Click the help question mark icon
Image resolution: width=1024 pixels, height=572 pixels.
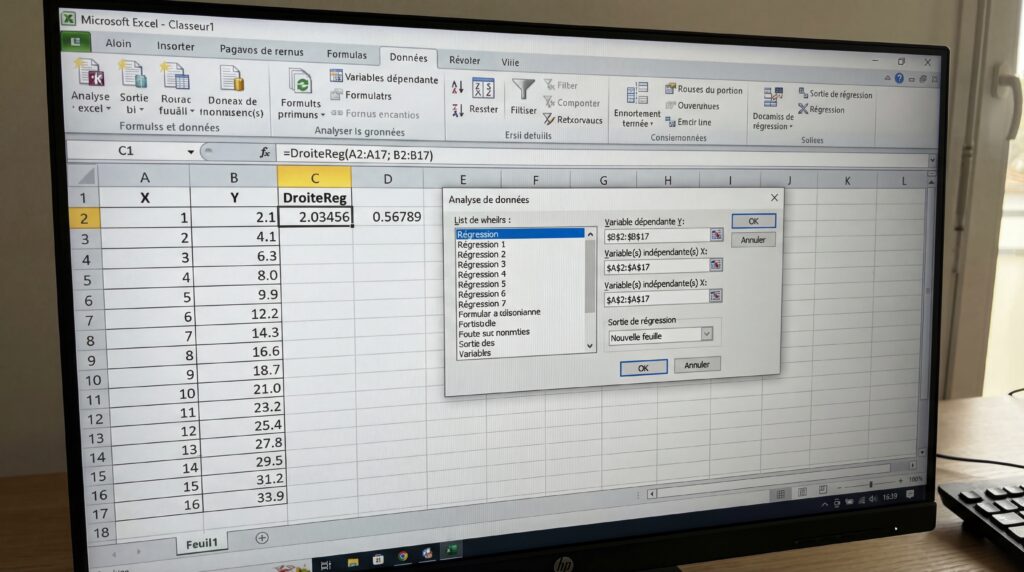pyautogui.click(x=899, y=78)
